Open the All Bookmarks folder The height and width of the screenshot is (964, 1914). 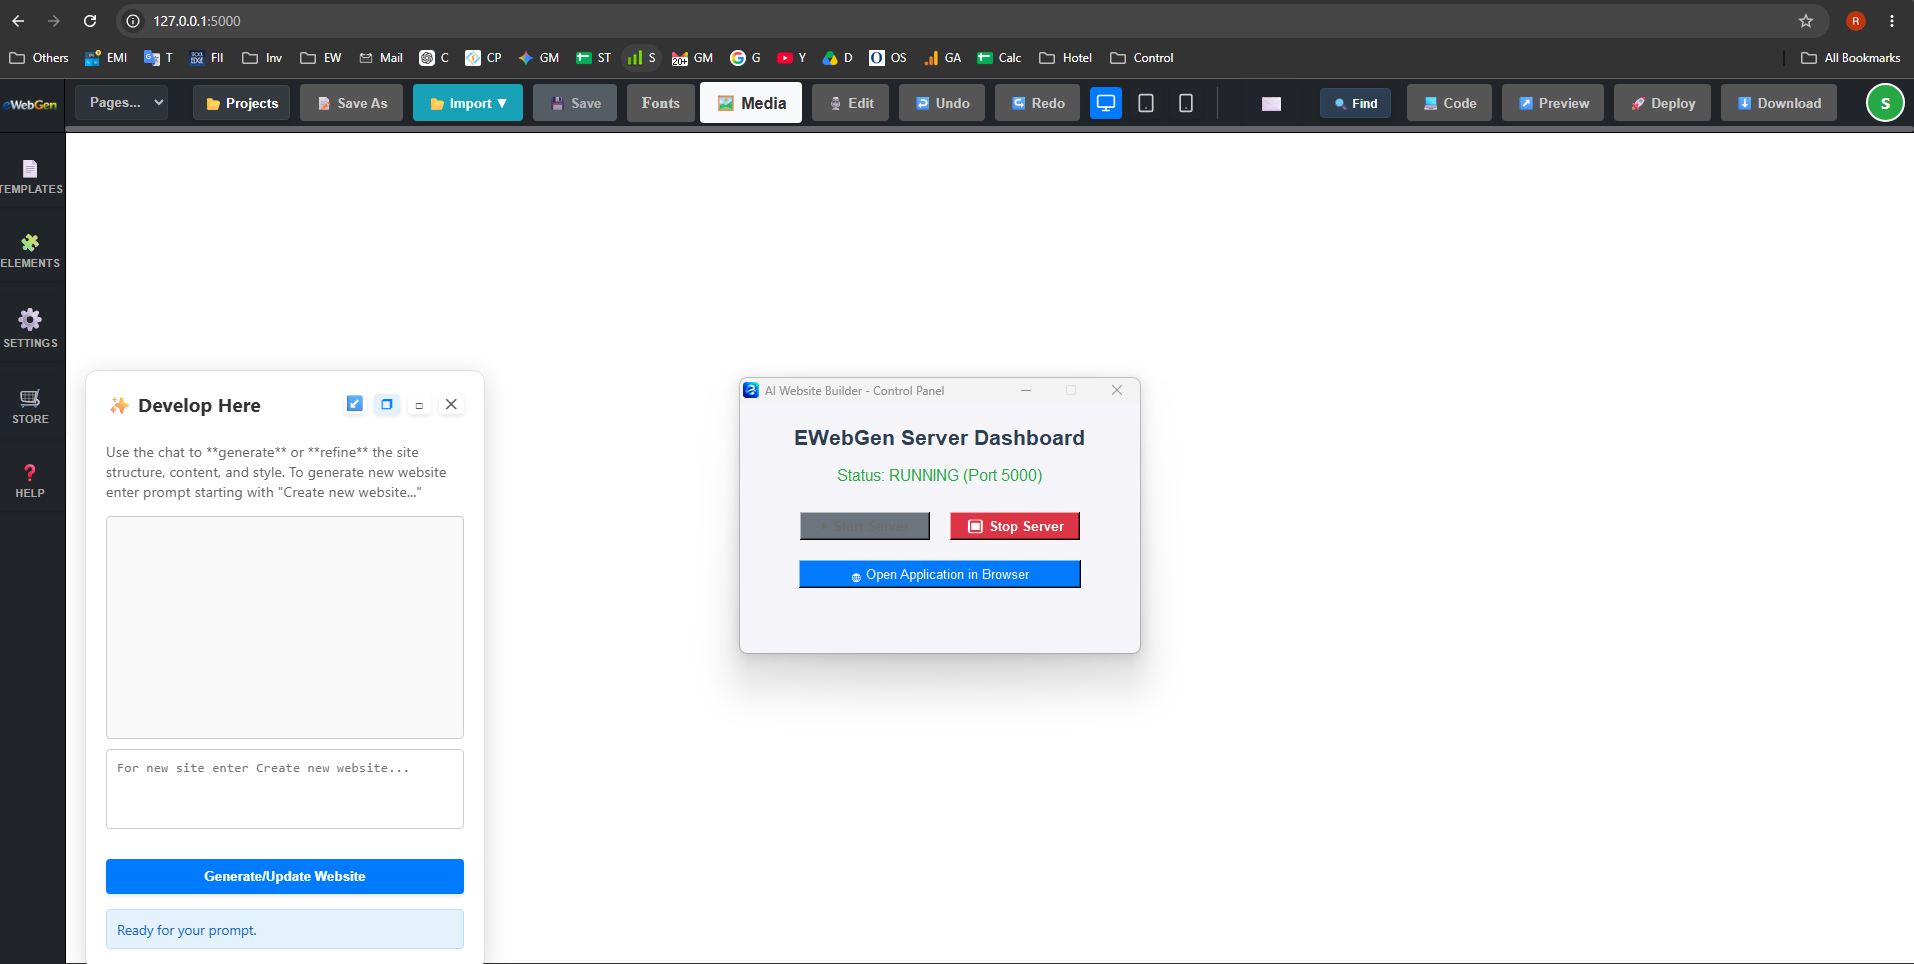click(1851, 58)
